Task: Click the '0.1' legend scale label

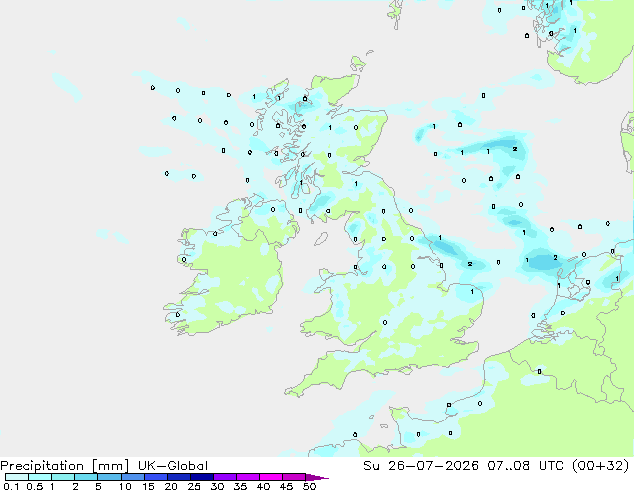Action: [x=11, y=486]
